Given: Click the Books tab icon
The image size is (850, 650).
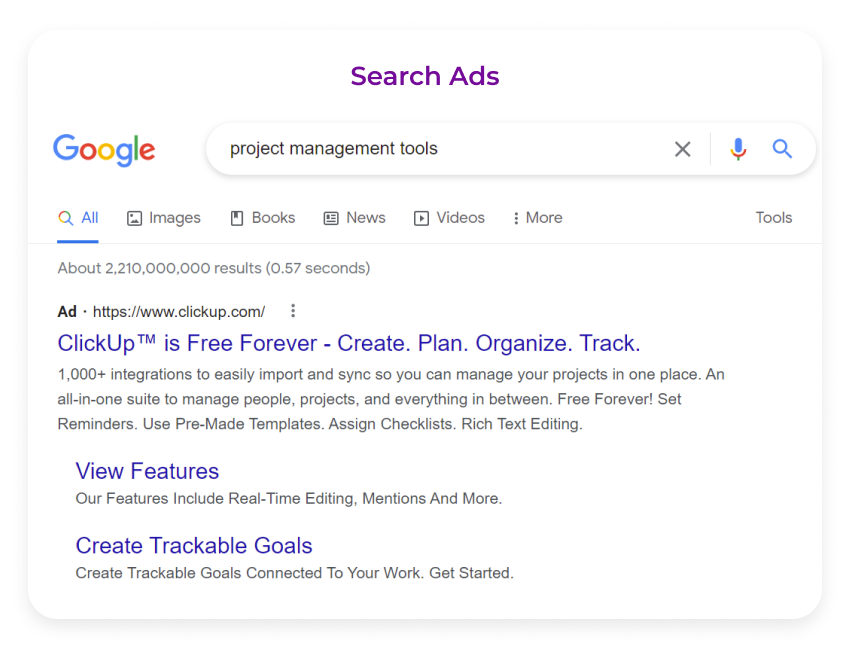Looking at the screenshot, I should (237, 217).
